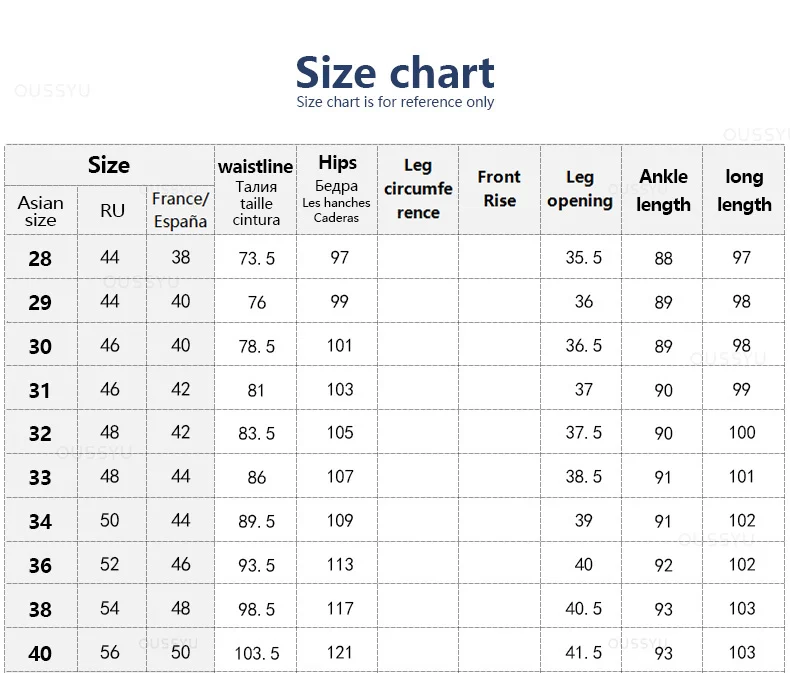This screenshot has height=673, width=790.
Task: Click the 'Front Rise' column header
Action: point(499,190)
